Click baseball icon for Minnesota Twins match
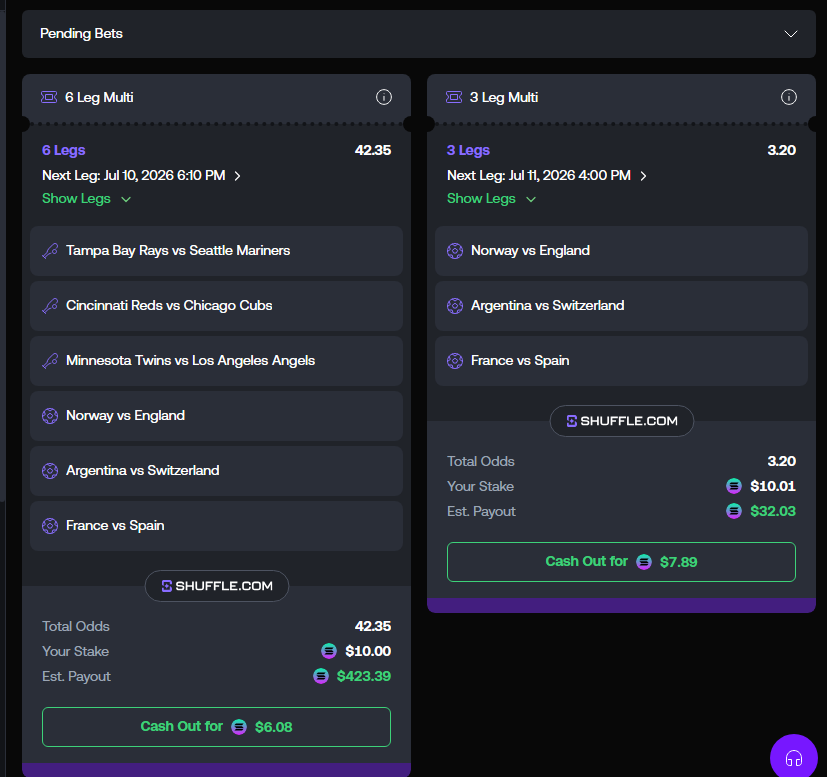This screenshot has width=827, height=777. coord(50,361)
